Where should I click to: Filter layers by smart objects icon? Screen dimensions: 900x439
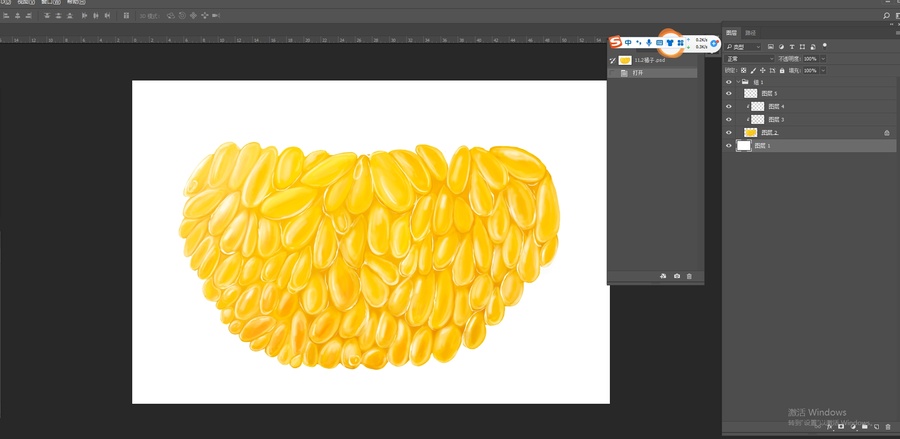813,47
